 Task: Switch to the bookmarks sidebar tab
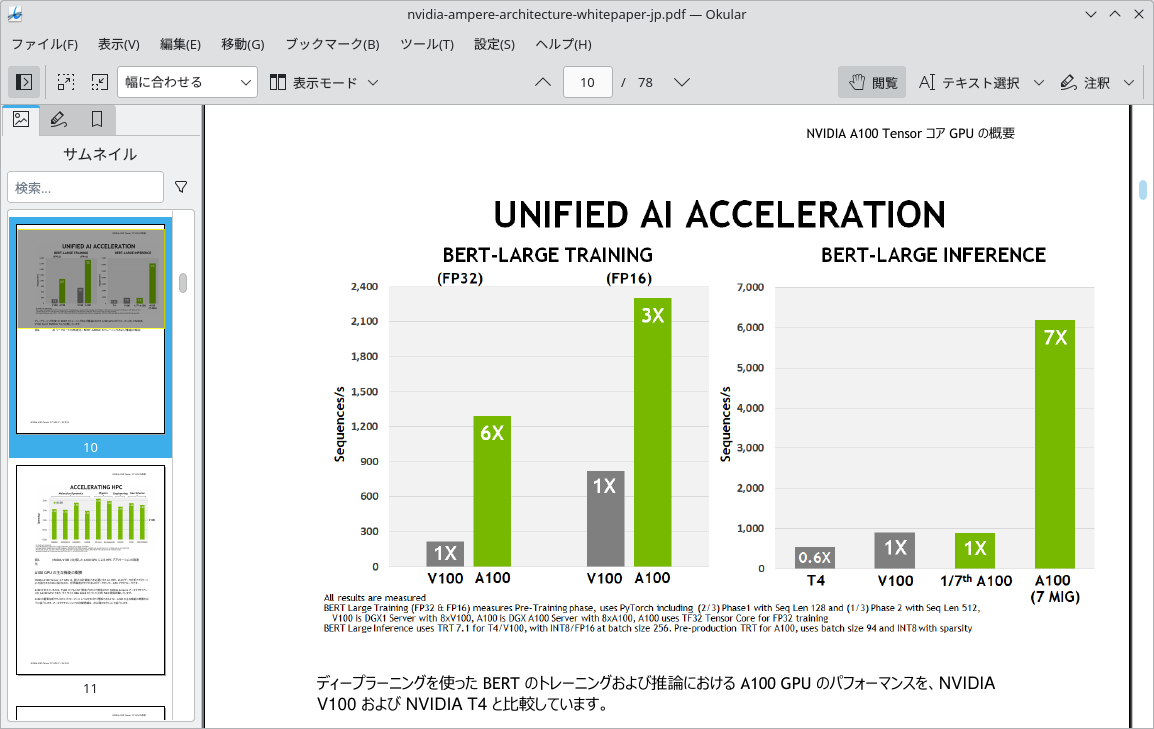click(x=96, y=119)
